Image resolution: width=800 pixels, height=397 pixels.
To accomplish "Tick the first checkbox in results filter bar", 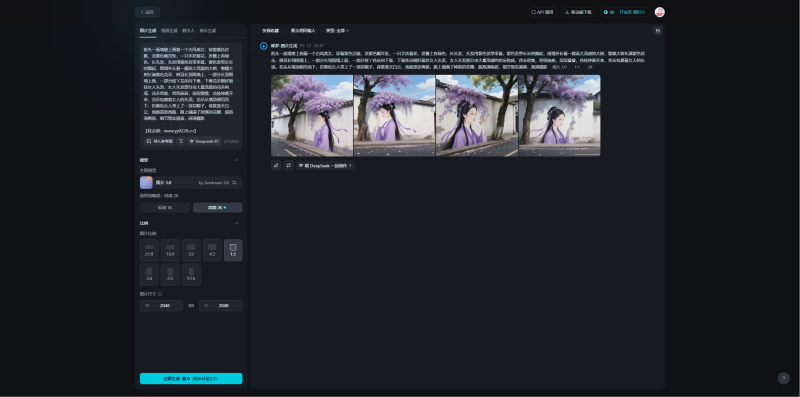I will 258,31.
